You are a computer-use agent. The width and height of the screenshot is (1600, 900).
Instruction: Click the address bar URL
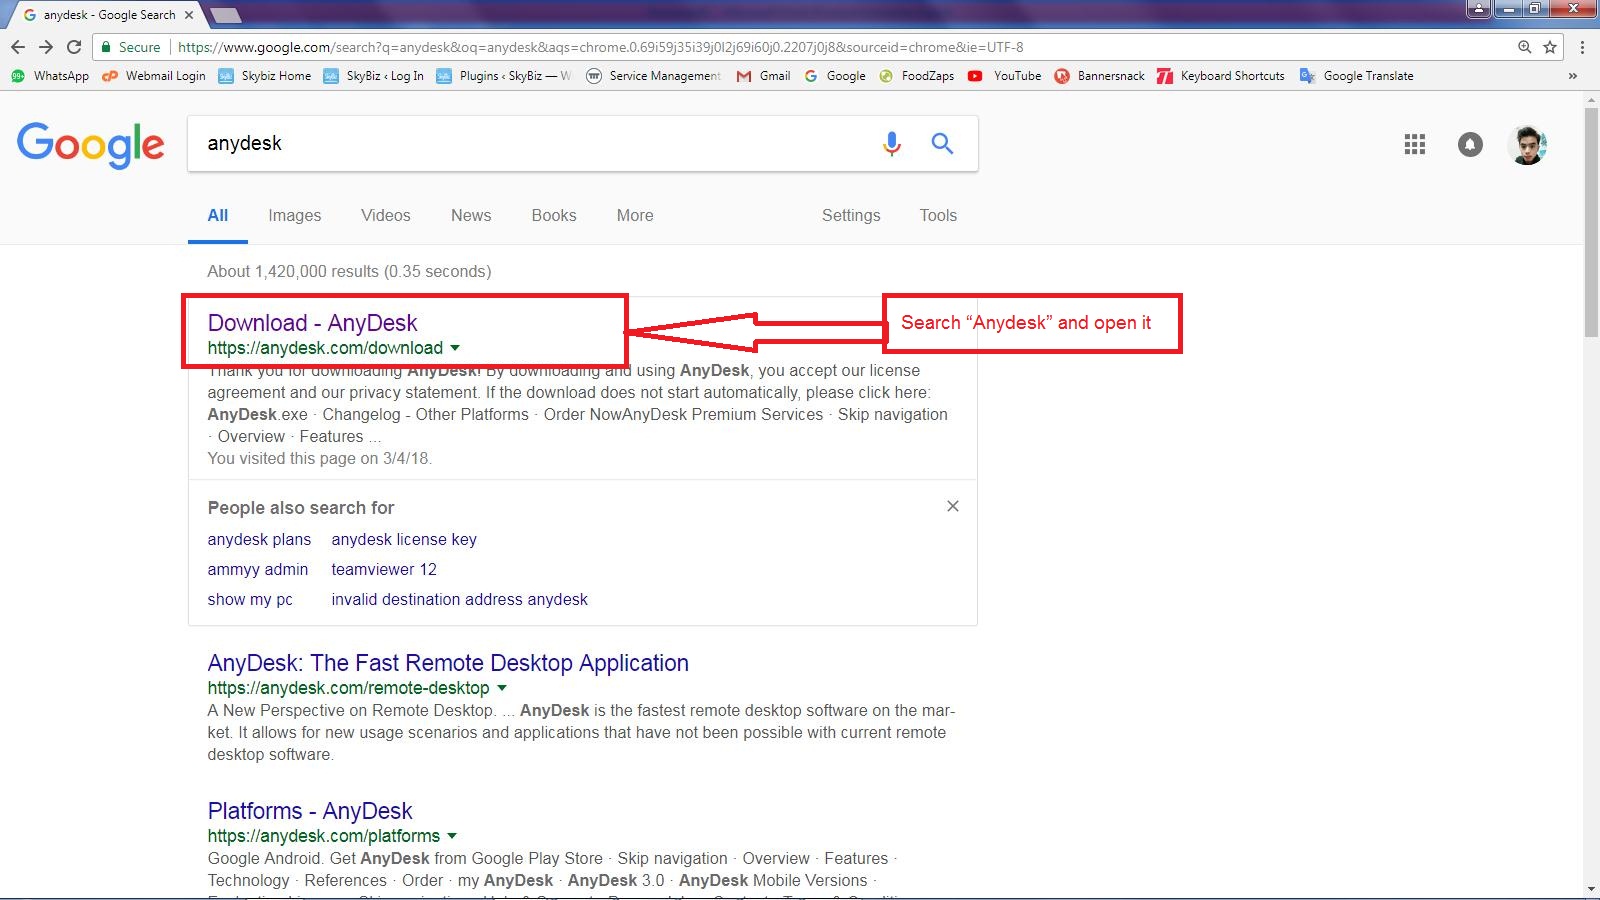point(600,47)
